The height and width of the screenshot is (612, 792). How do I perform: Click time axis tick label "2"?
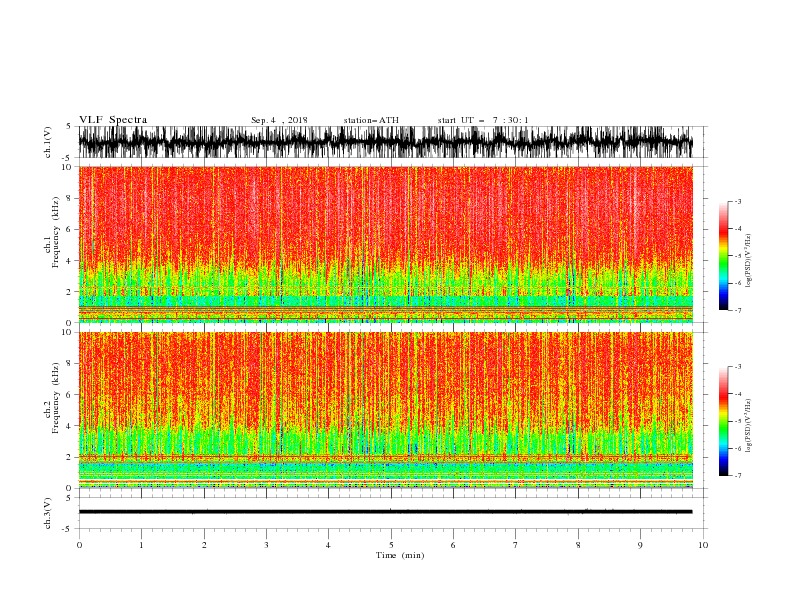pyautogui.click(x=204, y=545)
